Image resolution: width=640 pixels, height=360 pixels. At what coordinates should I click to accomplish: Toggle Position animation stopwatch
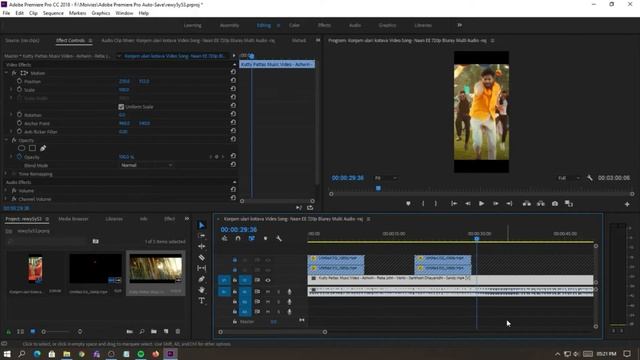19,81
